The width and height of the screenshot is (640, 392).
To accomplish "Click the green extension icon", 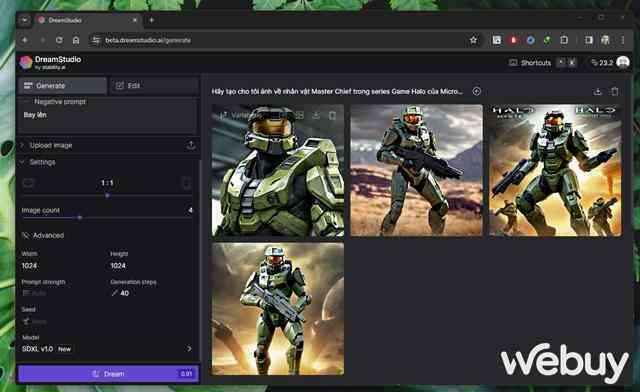I will pyautogui.click(x=547, y=40).
